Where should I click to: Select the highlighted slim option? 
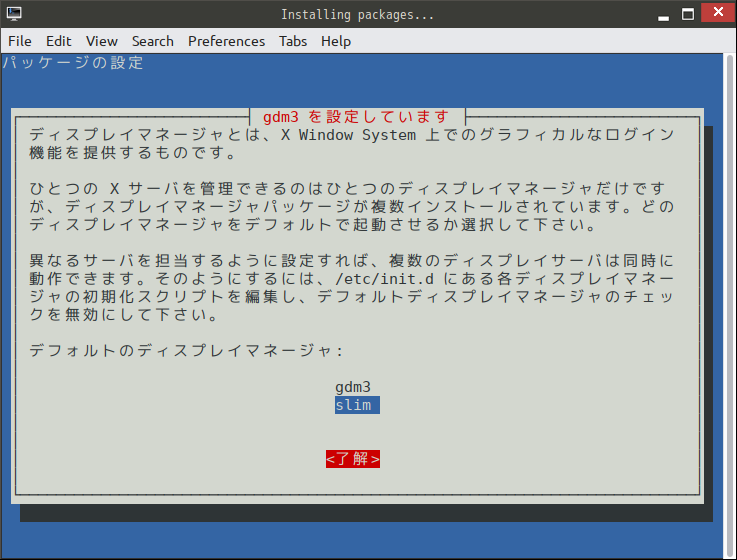coord(357,405)
